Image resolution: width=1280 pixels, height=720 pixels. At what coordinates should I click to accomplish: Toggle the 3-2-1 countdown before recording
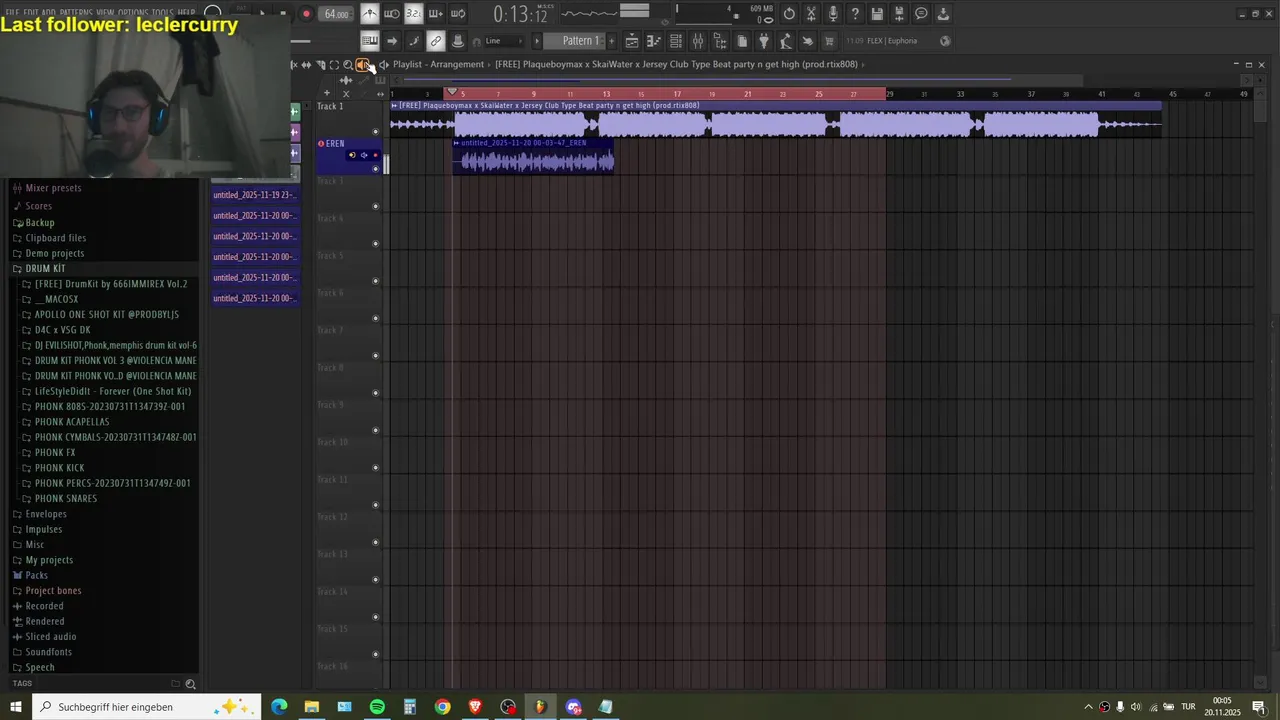point(413,14)
